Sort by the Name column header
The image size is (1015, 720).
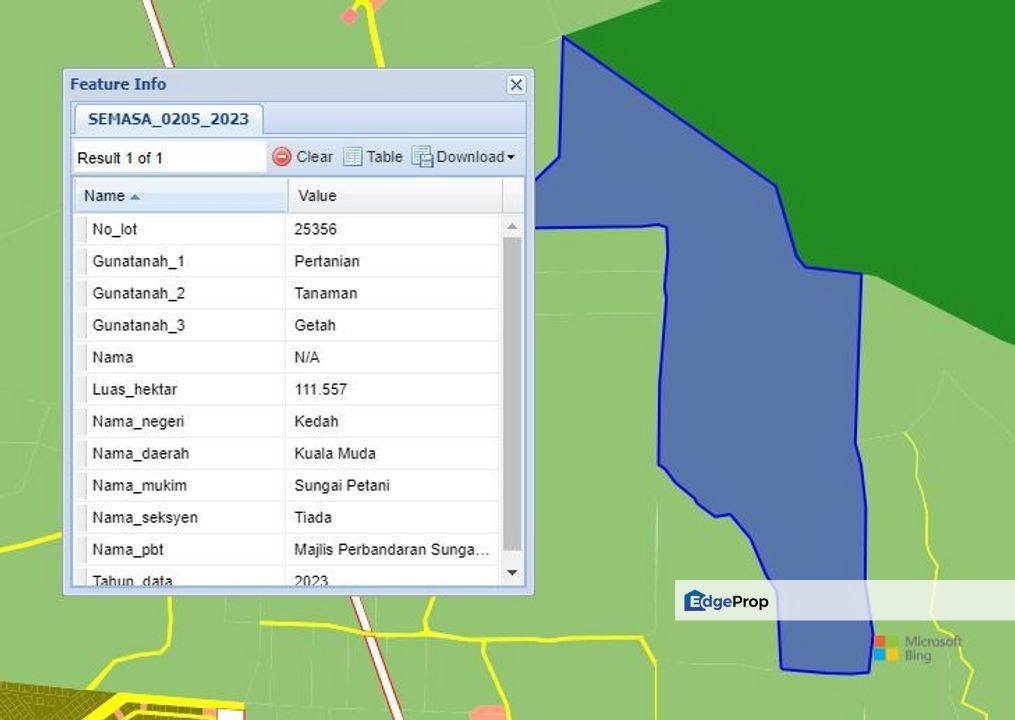[x=181, y=196]
